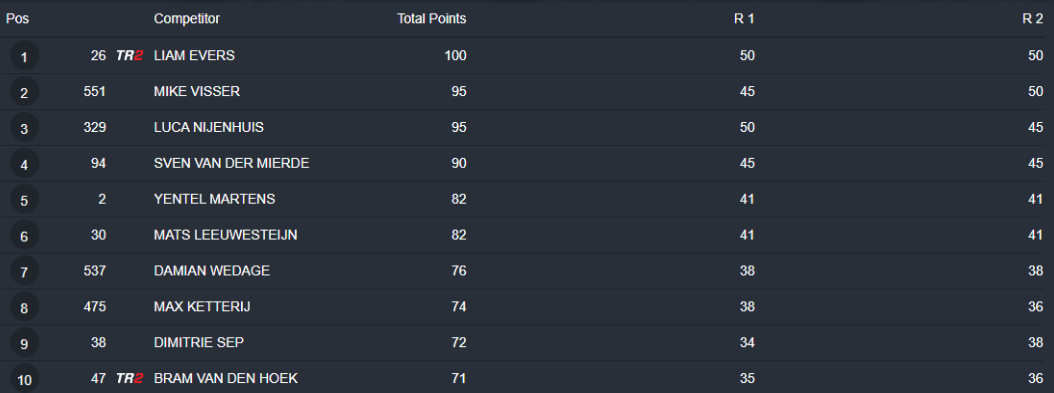Click the position 7 circle badge

[24, 271]
